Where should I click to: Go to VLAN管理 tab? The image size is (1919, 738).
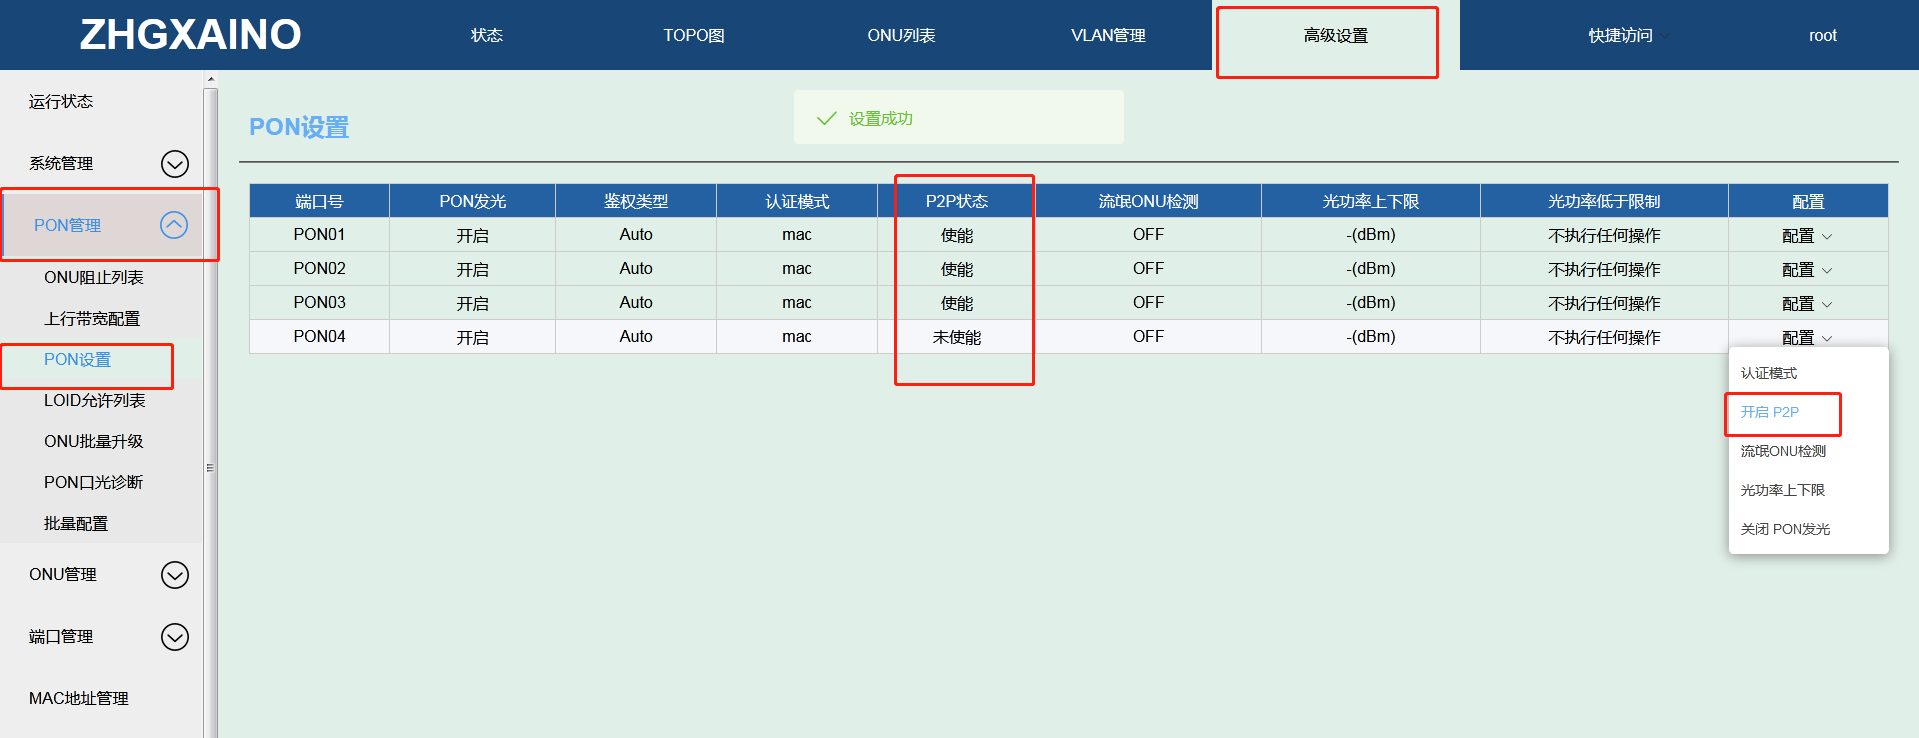coord(1108,36)
